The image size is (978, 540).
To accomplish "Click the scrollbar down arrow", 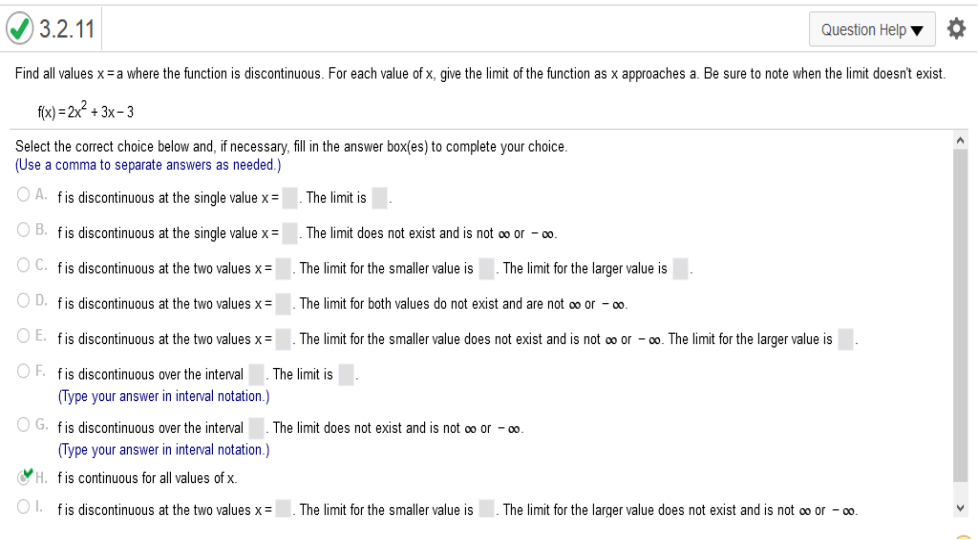I will coord(961,508).
